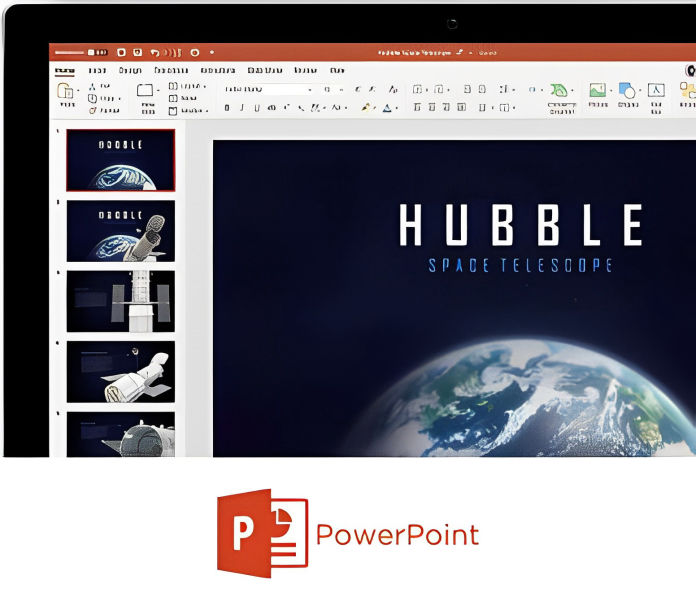Apply the font color A swatch
The height and width of the screenshot is (610, 696).
387,107
